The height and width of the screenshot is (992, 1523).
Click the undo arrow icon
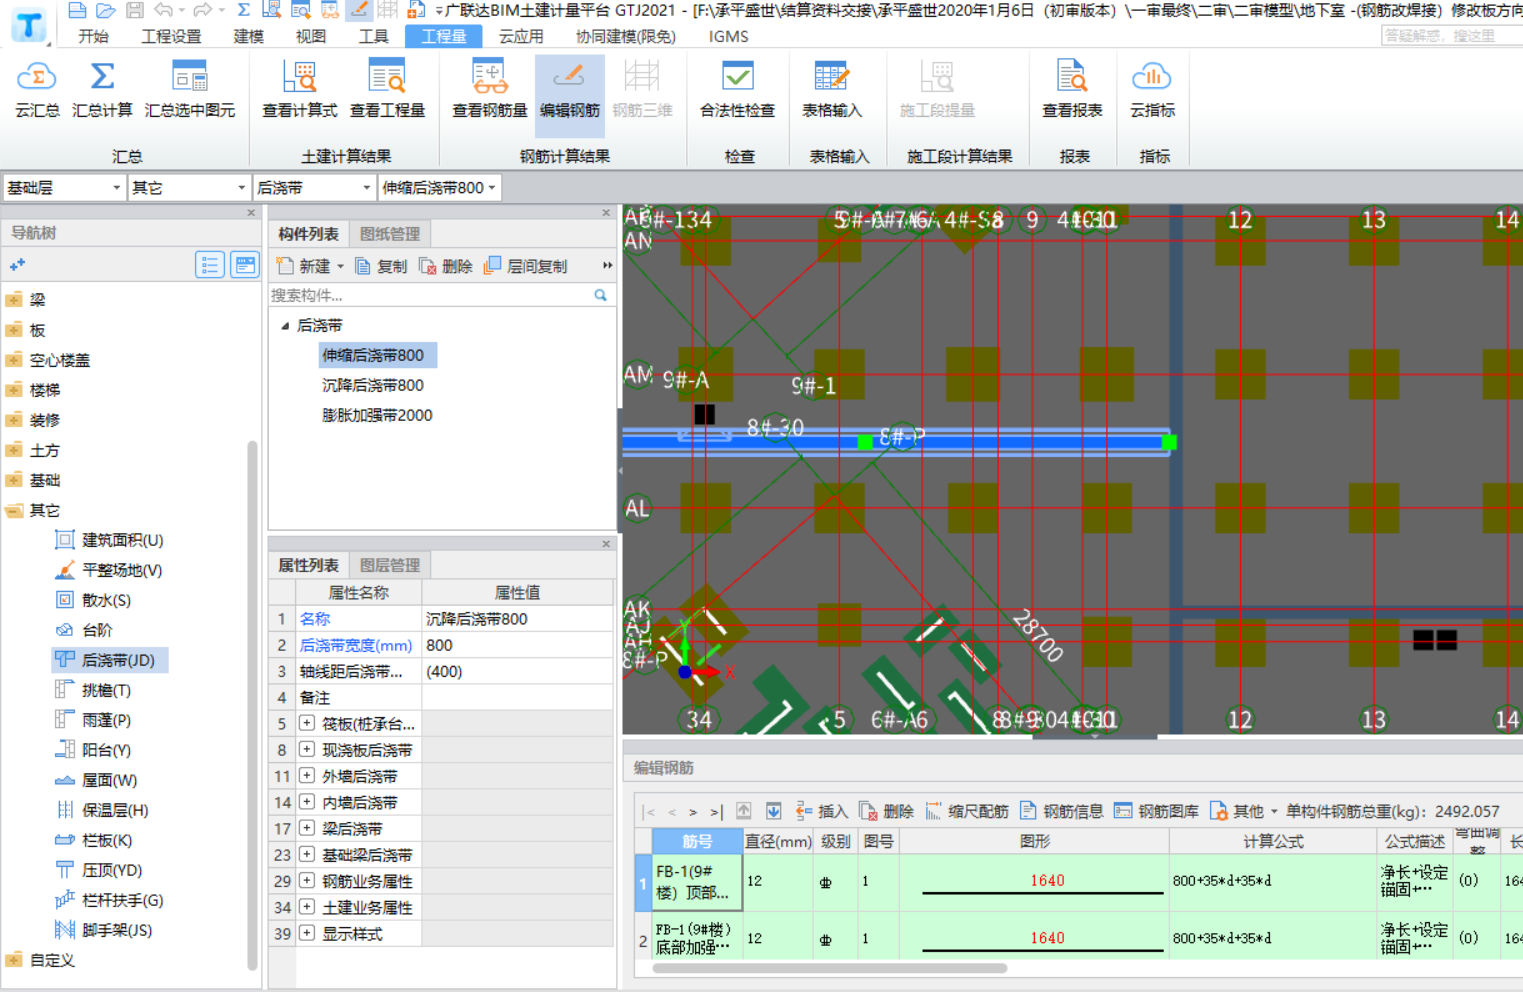pos(163,10)
